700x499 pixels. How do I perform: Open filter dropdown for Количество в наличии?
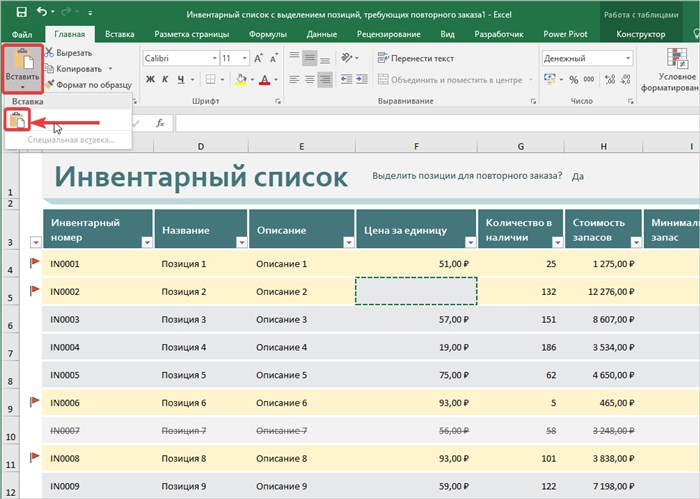[x=557, y=242]
